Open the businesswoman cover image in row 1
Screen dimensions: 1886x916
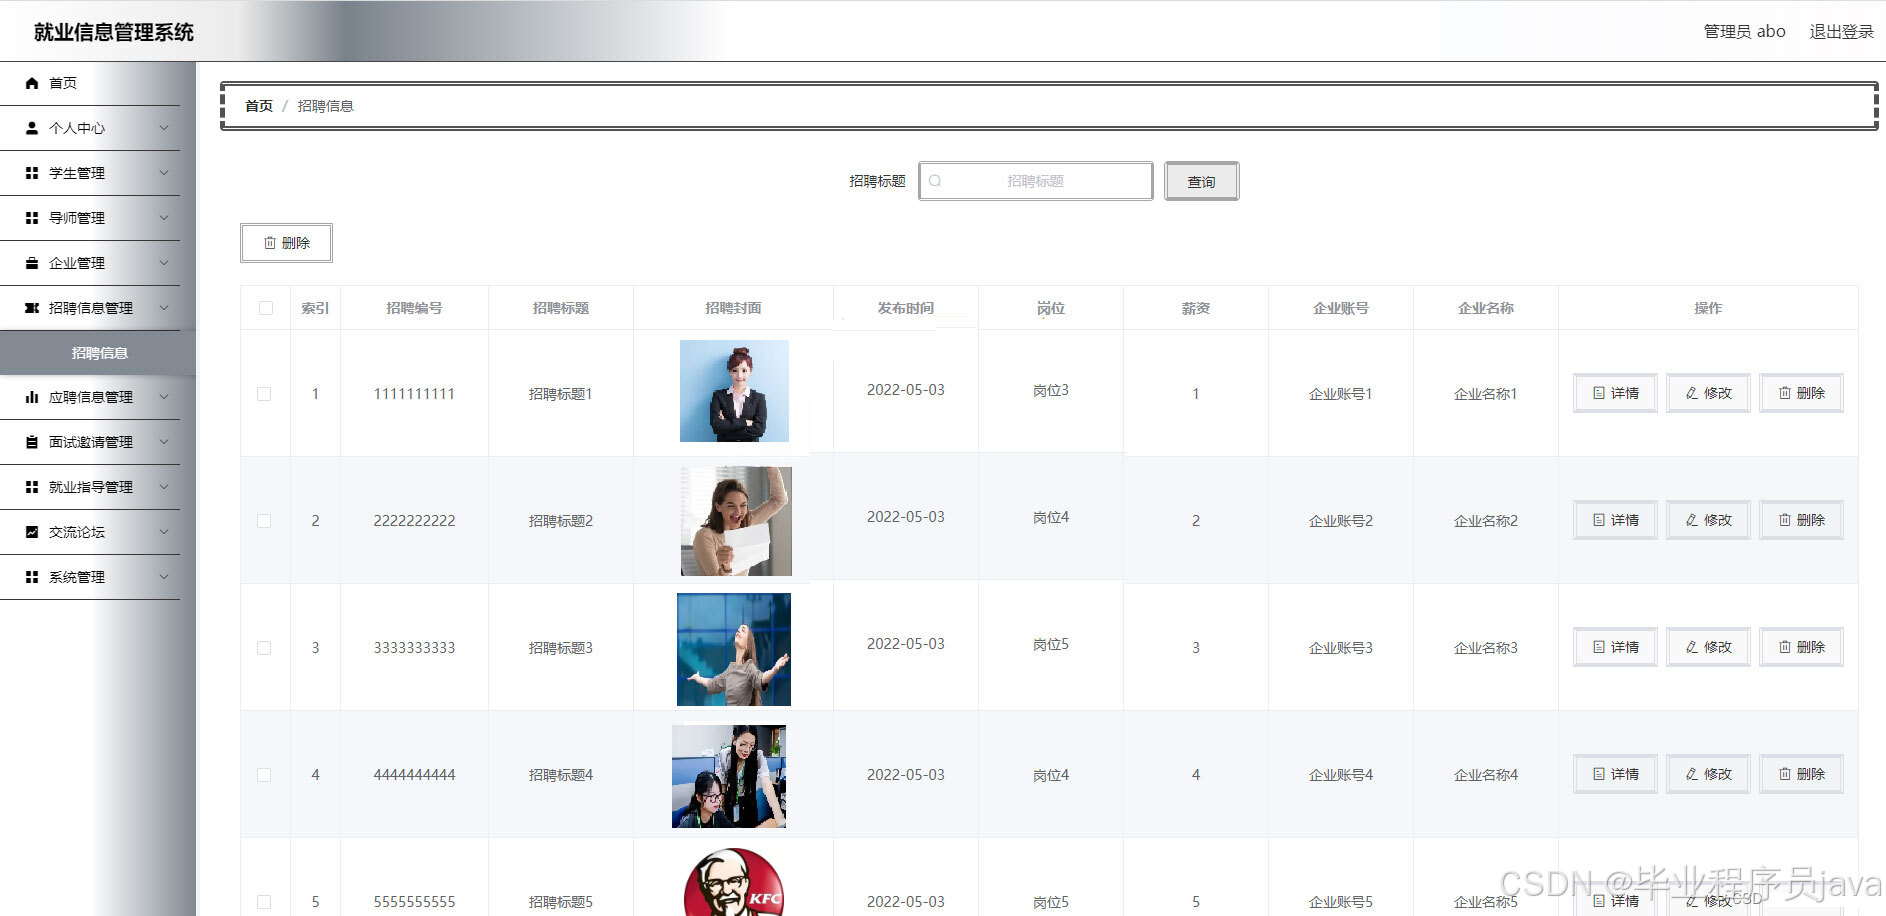pos(734,391)
